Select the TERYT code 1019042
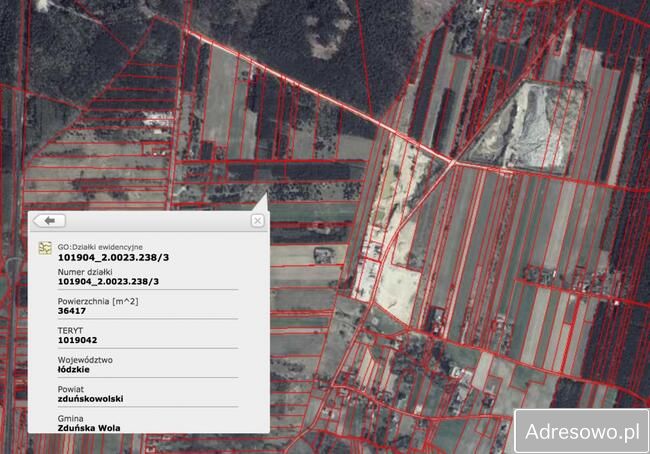650x454 pixels. [78, 340]
